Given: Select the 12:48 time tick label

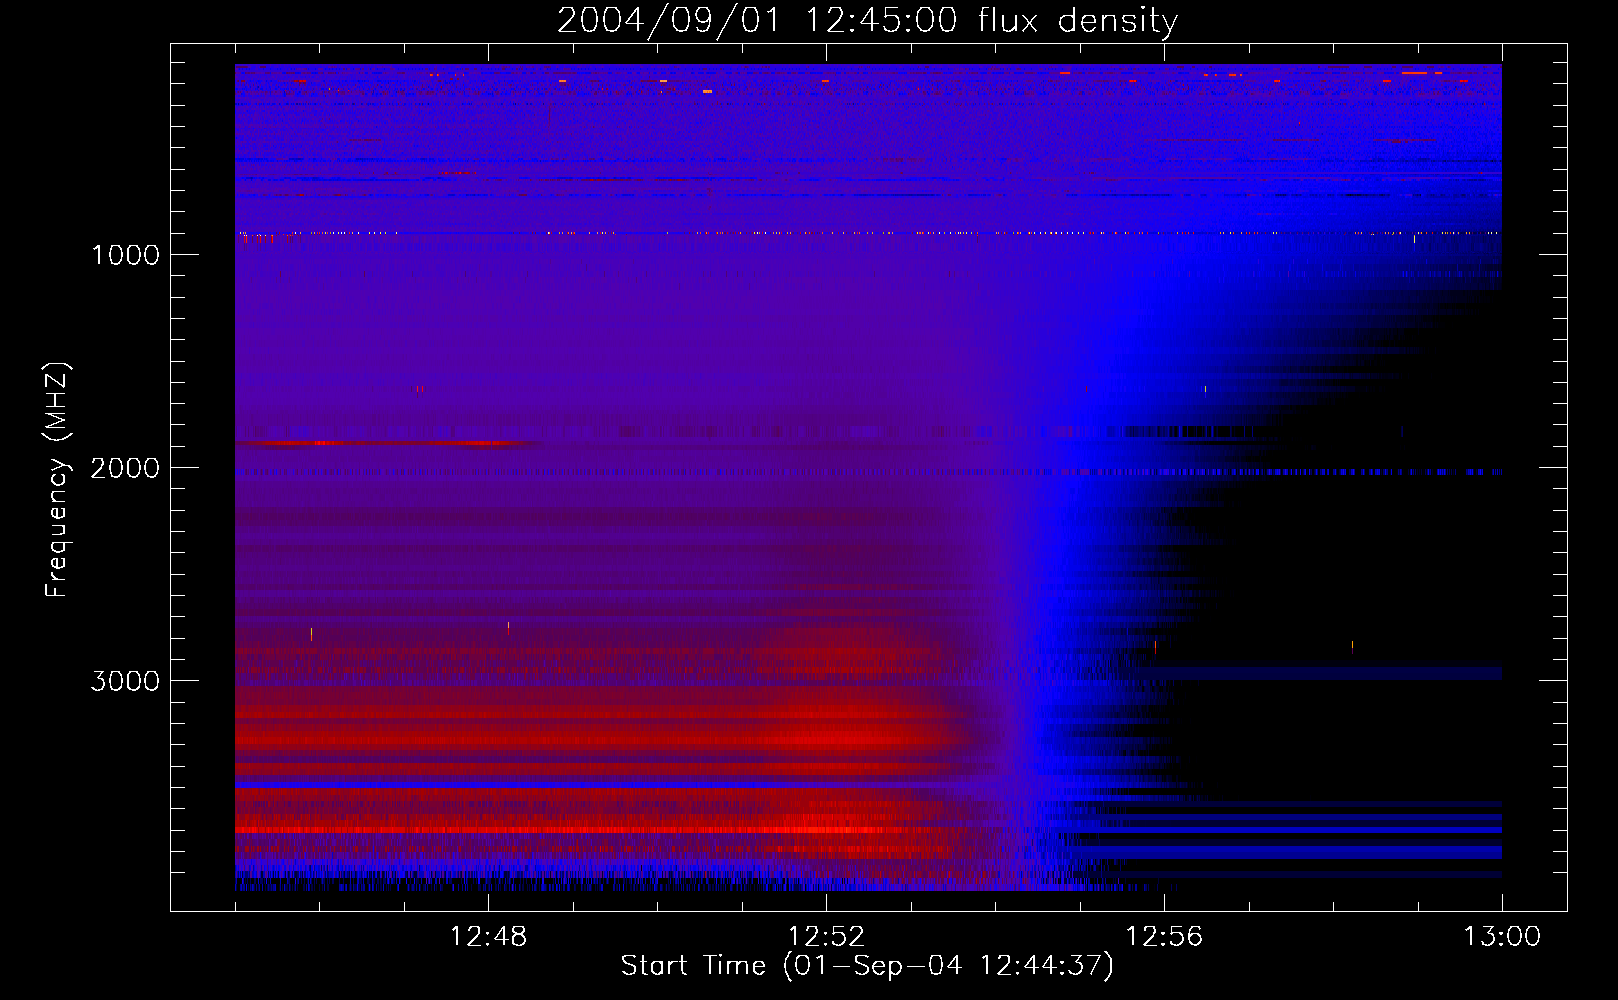Looking at the screenshot, I should pyautogui.click(x=488, y=937).
